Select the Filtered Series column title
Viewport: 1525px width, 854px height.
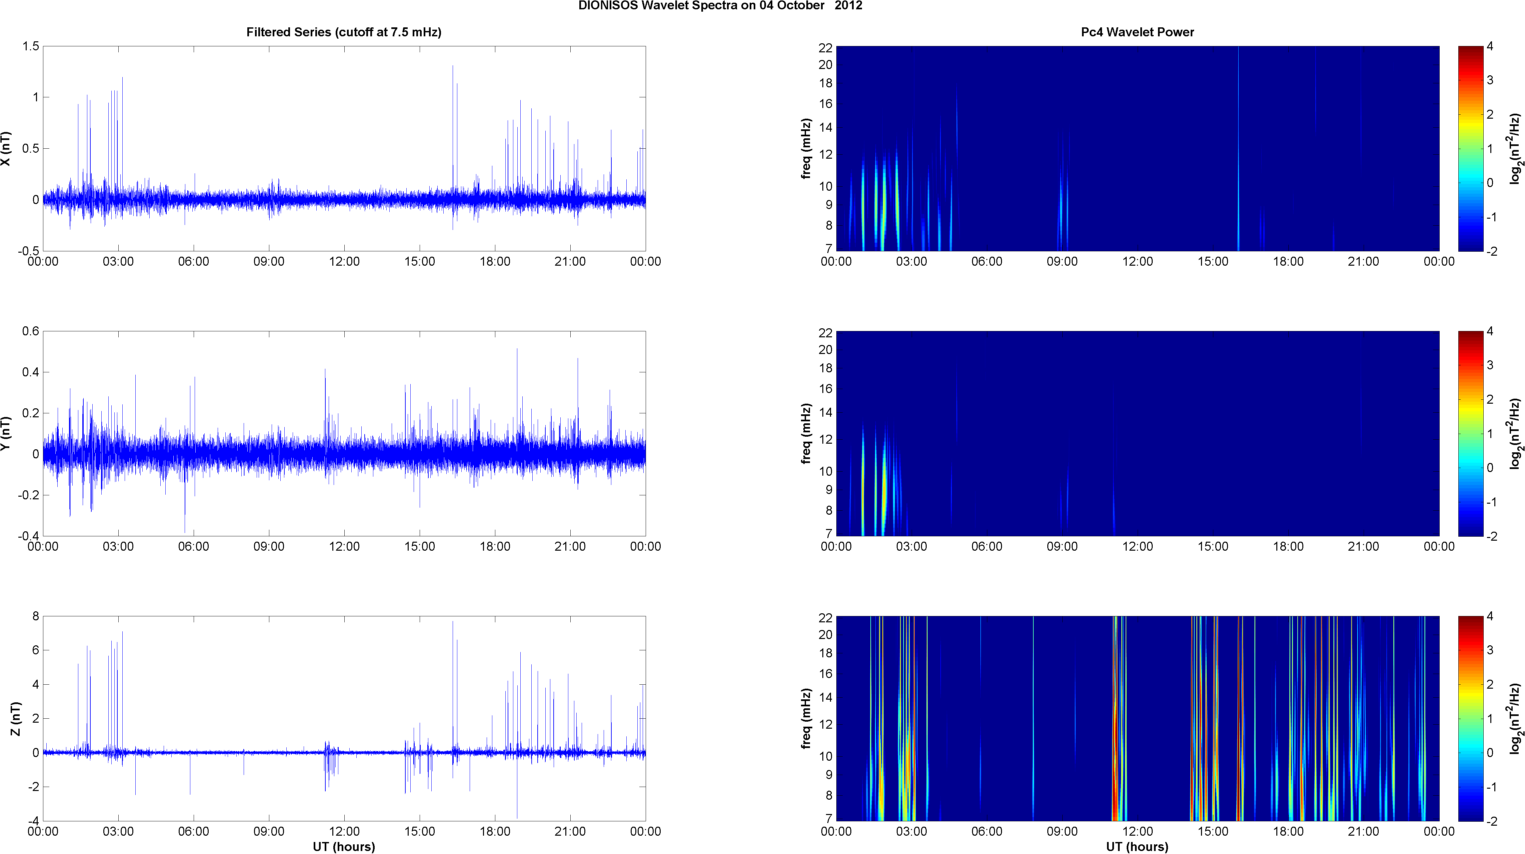point(343,32)
